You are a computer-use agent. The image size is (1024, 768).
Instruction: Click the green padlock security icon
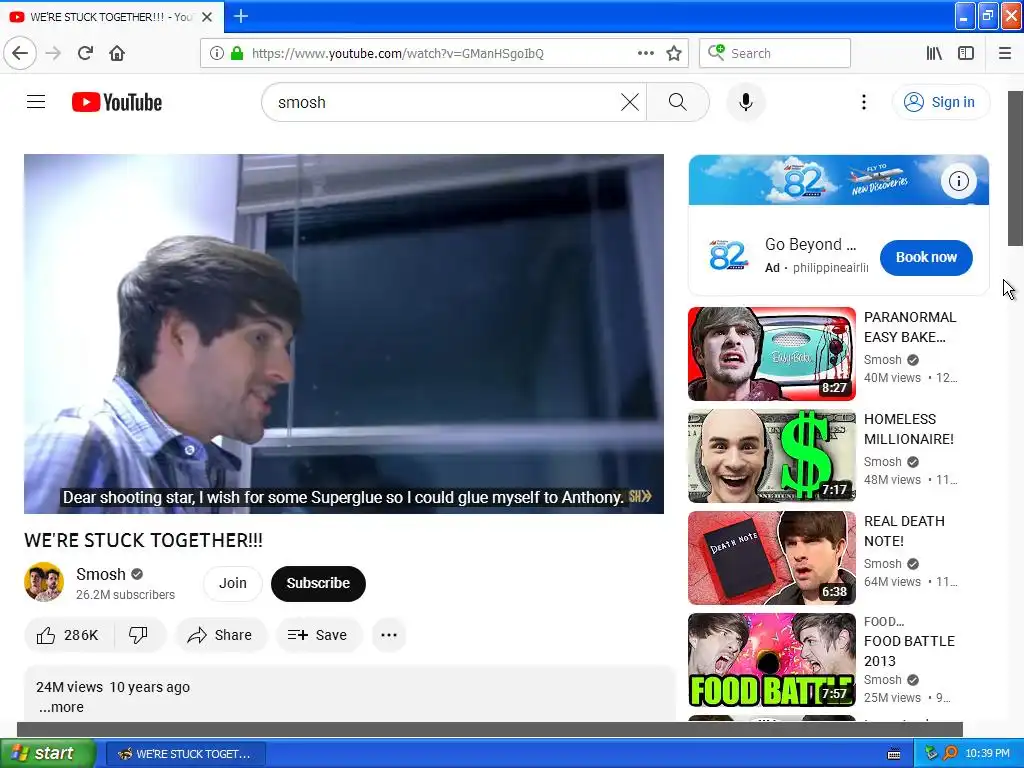(237, 53)
